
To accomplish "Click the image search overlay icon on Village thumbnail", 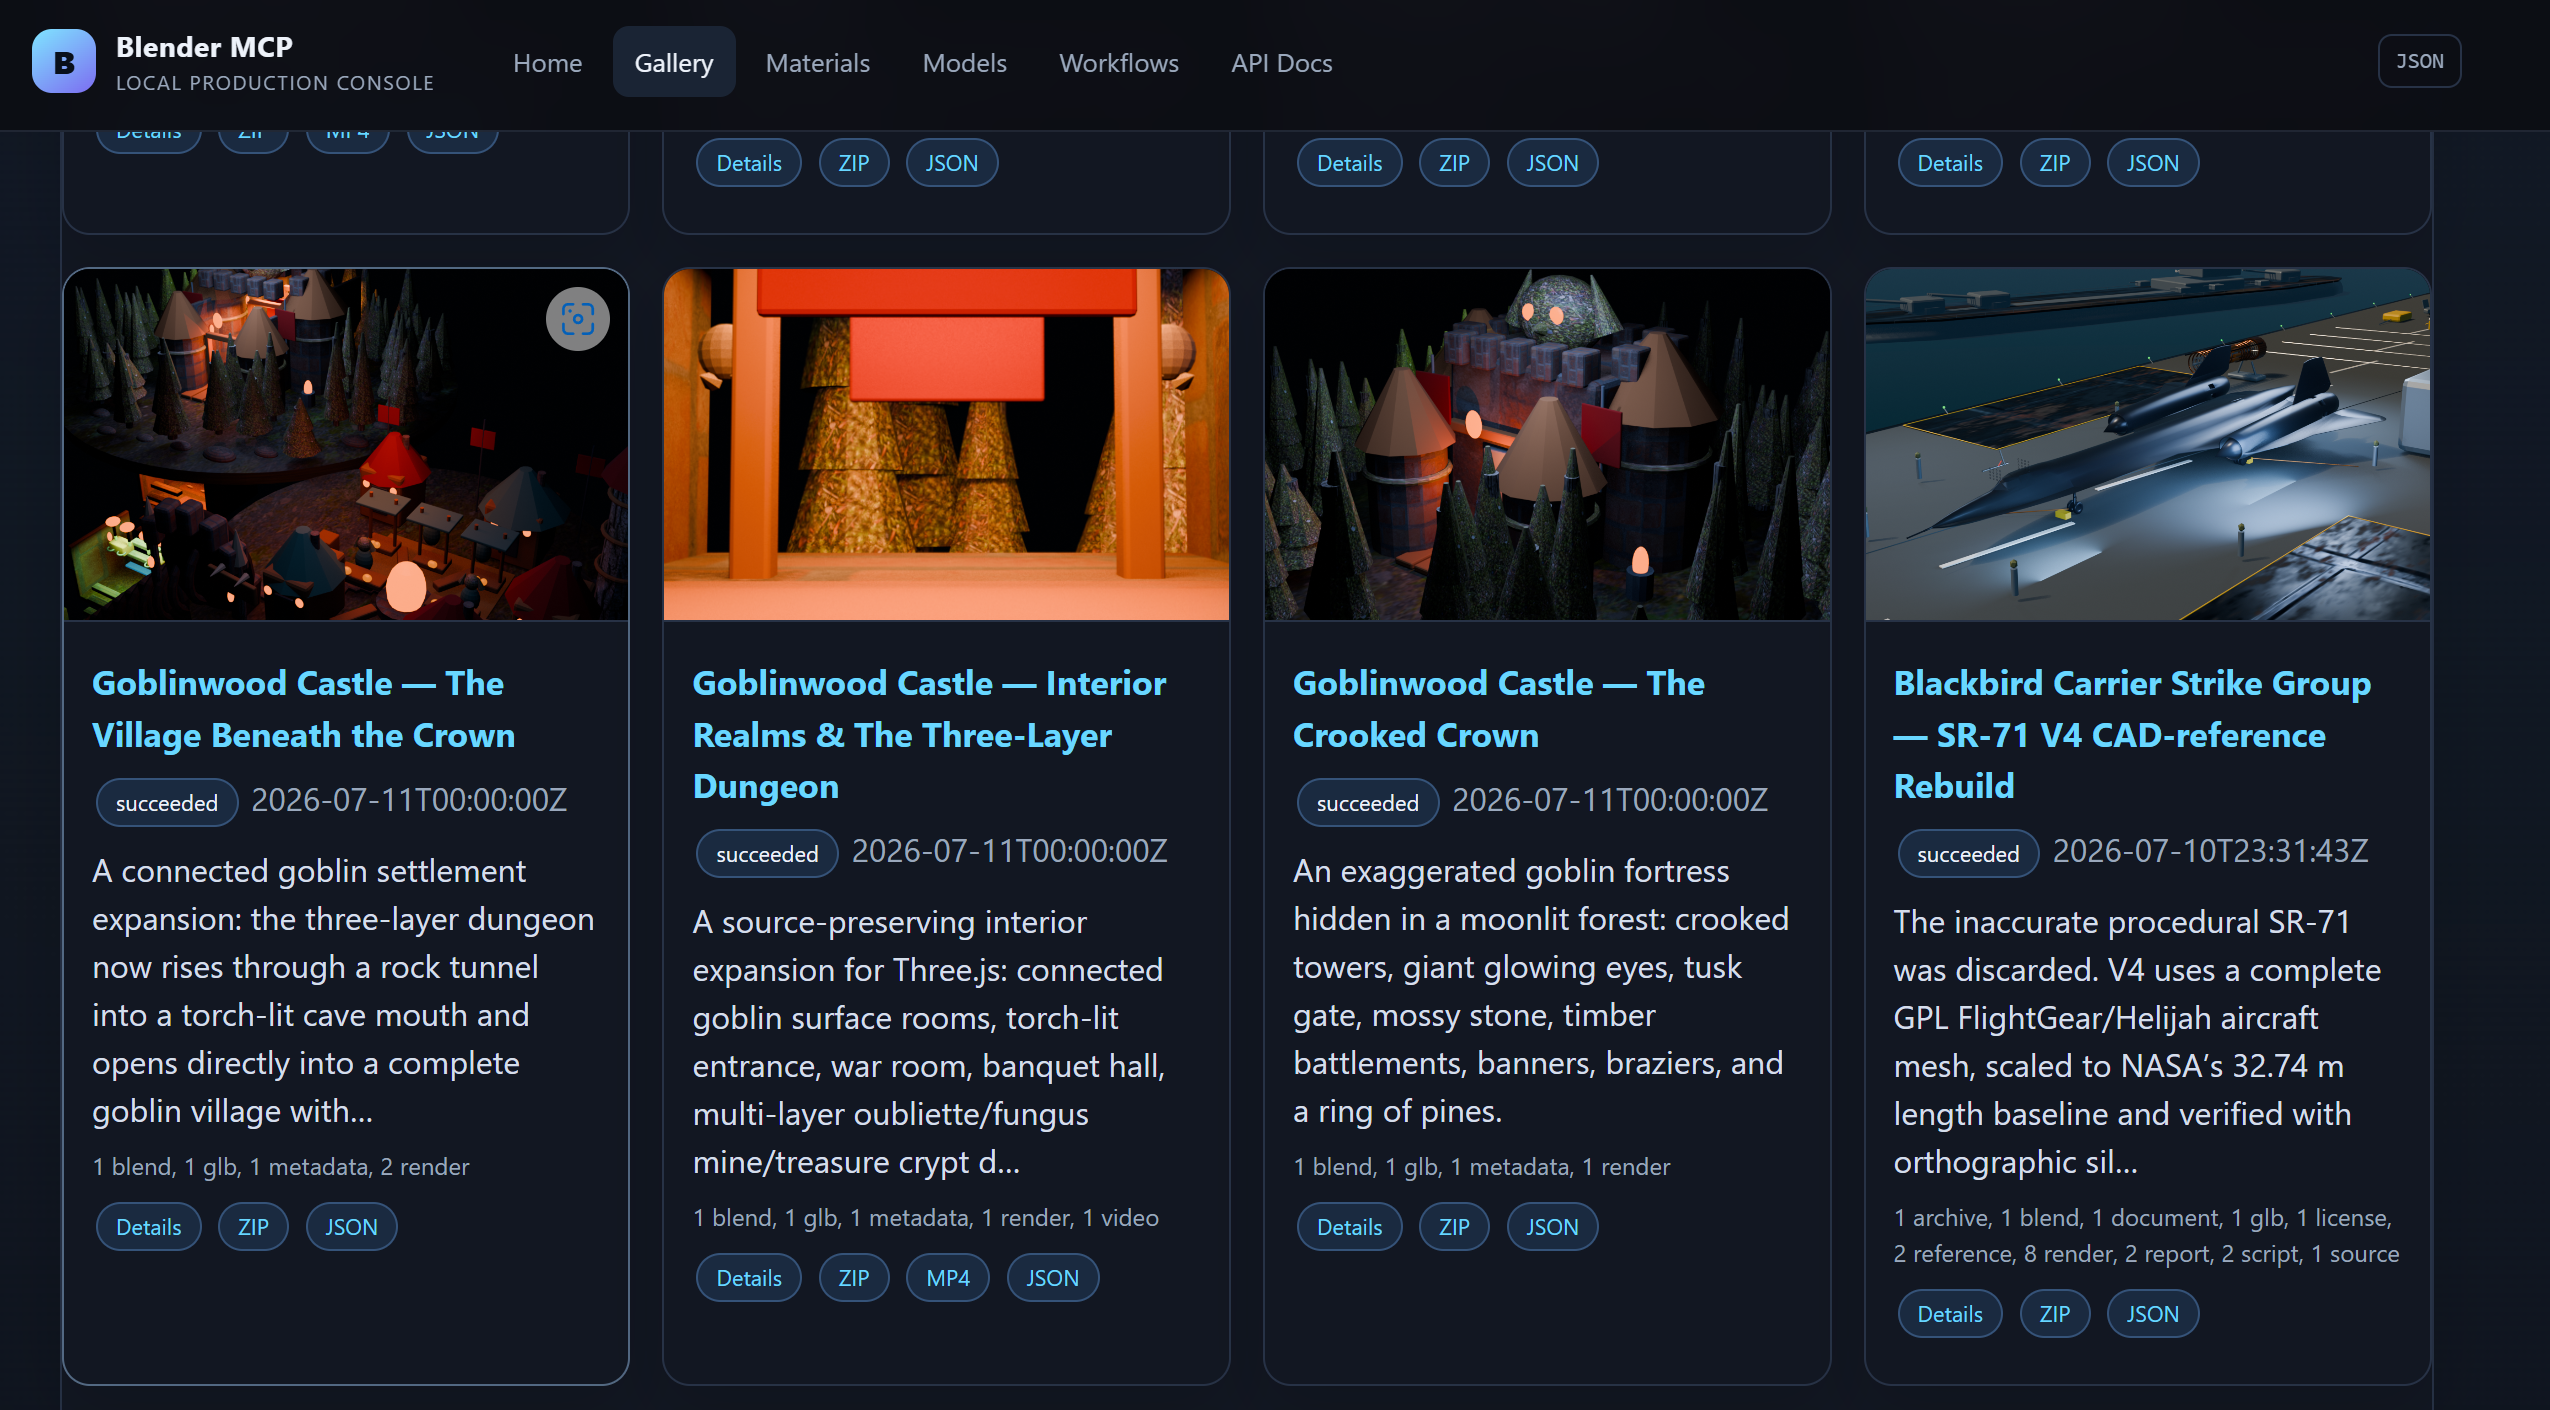I will tap(577, 319).
